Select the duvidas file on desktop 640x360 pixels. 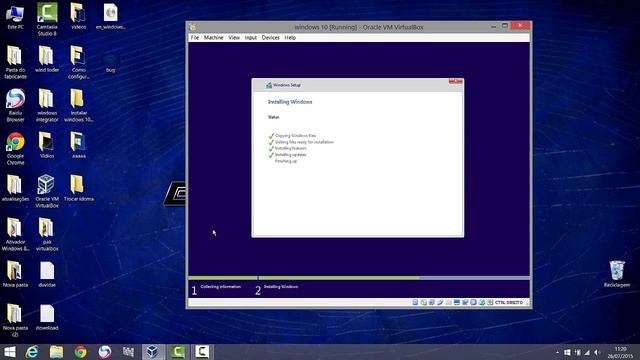47,274
